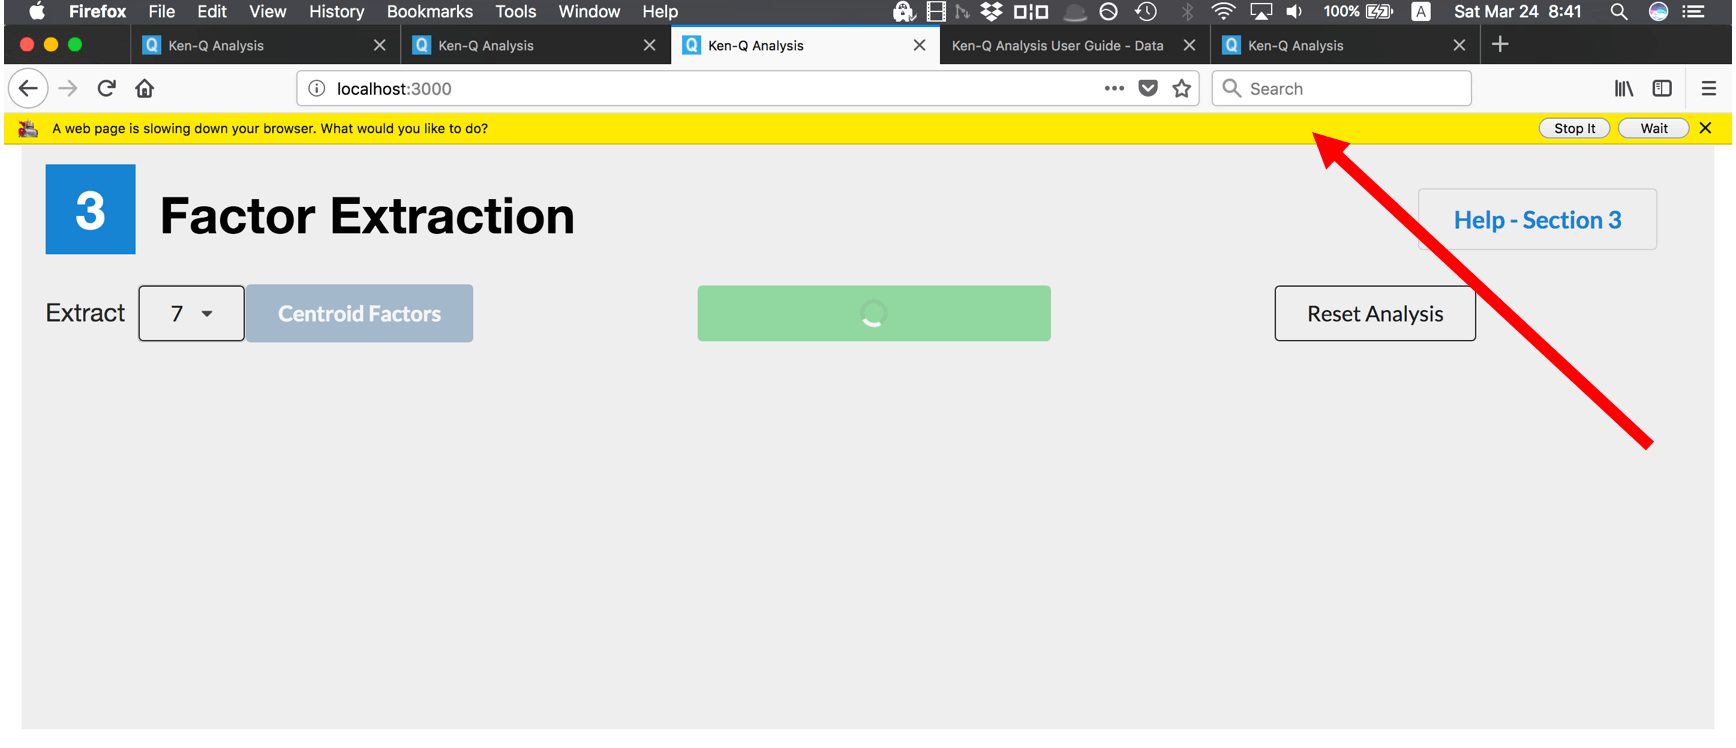
Task: Click the battery status icon
Action: (x=1380, y=11)
